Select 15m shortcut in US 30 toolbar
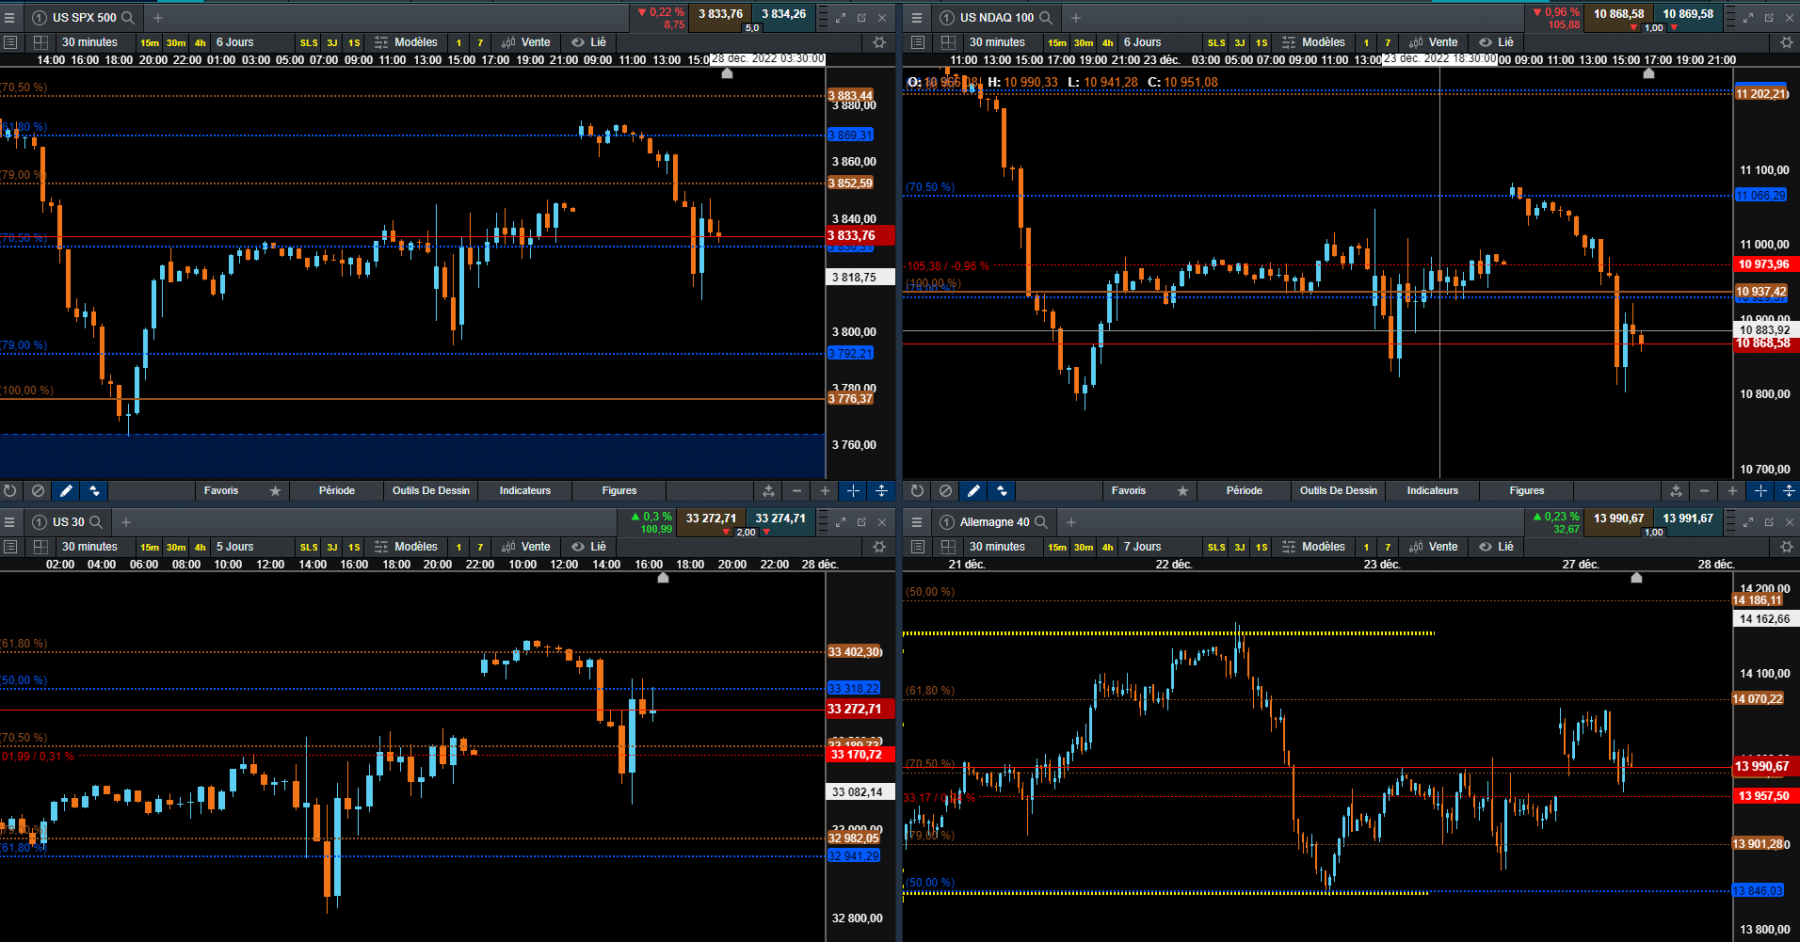The height and width of the screenshot is (942, 1800). point(150,548)
